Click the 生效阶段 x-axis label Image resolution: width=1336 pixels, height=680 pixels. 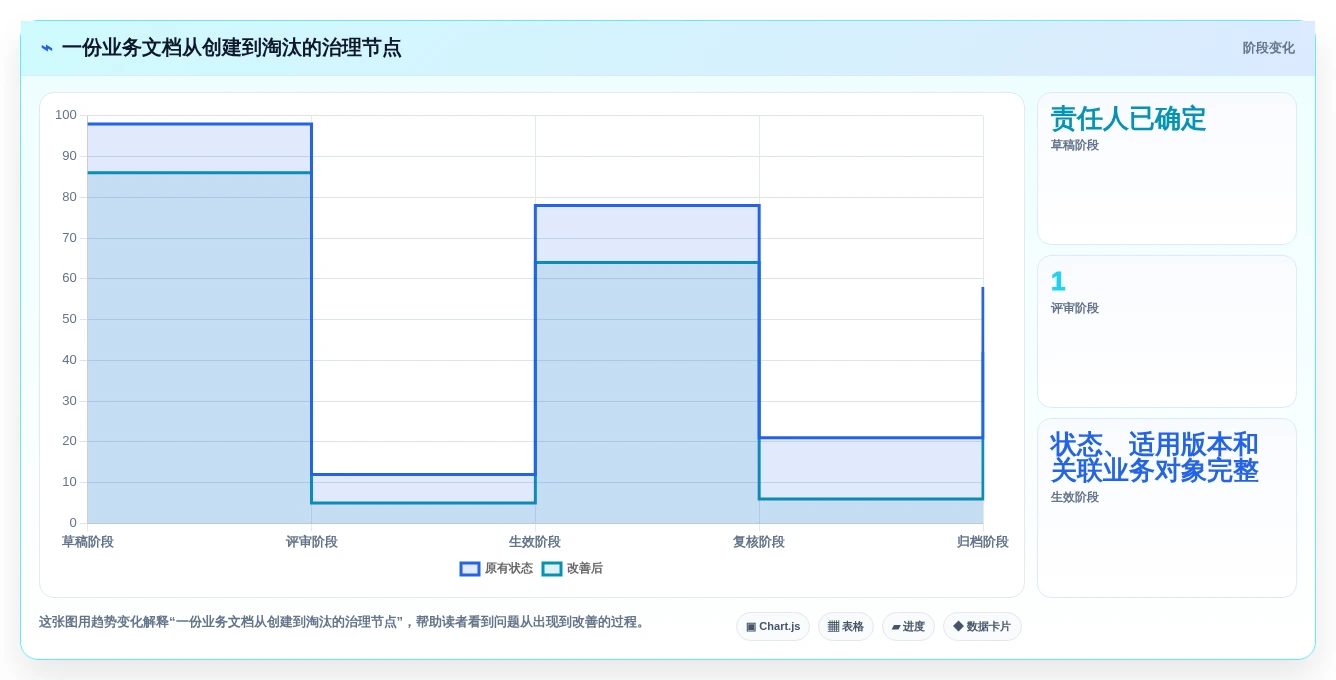[535, 542]
